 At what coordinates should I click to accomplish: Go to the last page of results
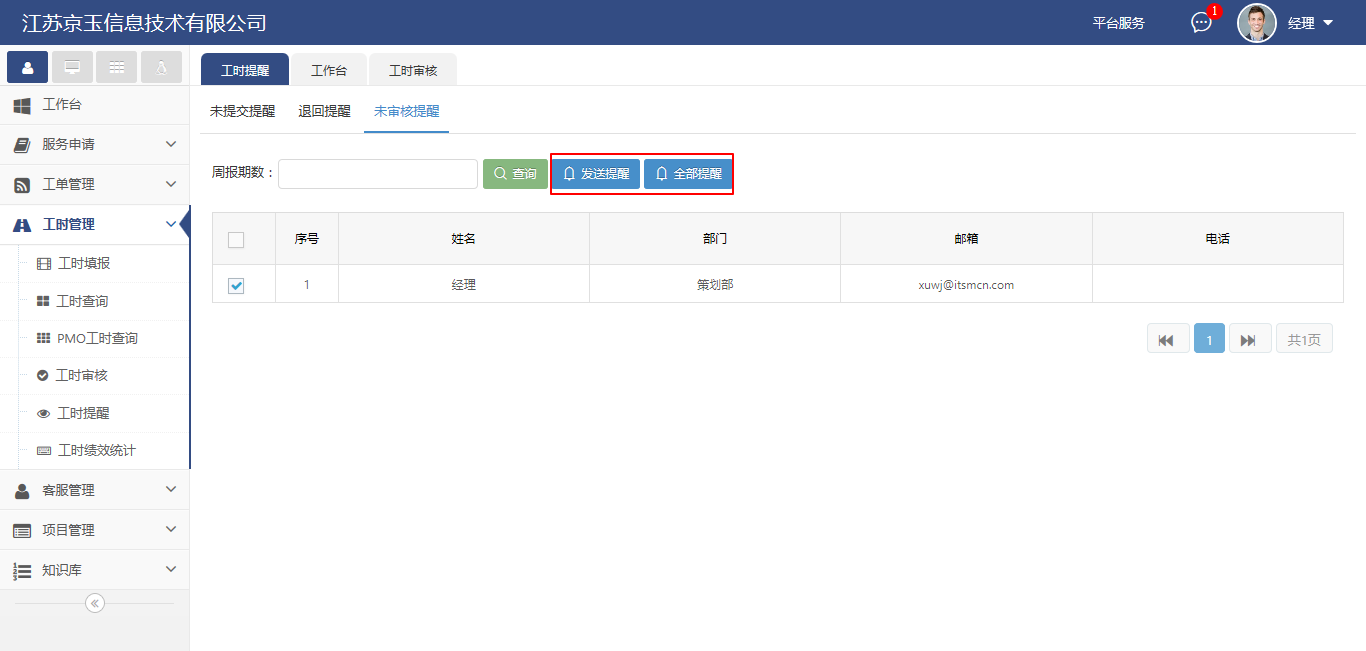1249,340
